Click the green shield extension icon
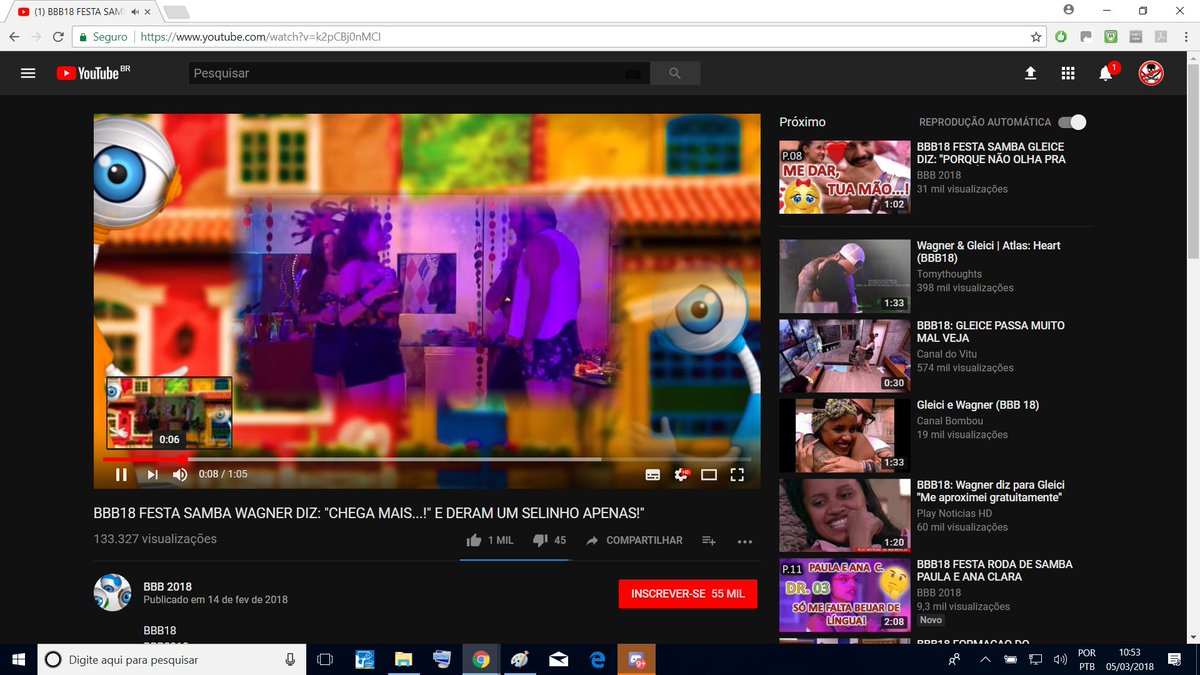 [1110, 37]
